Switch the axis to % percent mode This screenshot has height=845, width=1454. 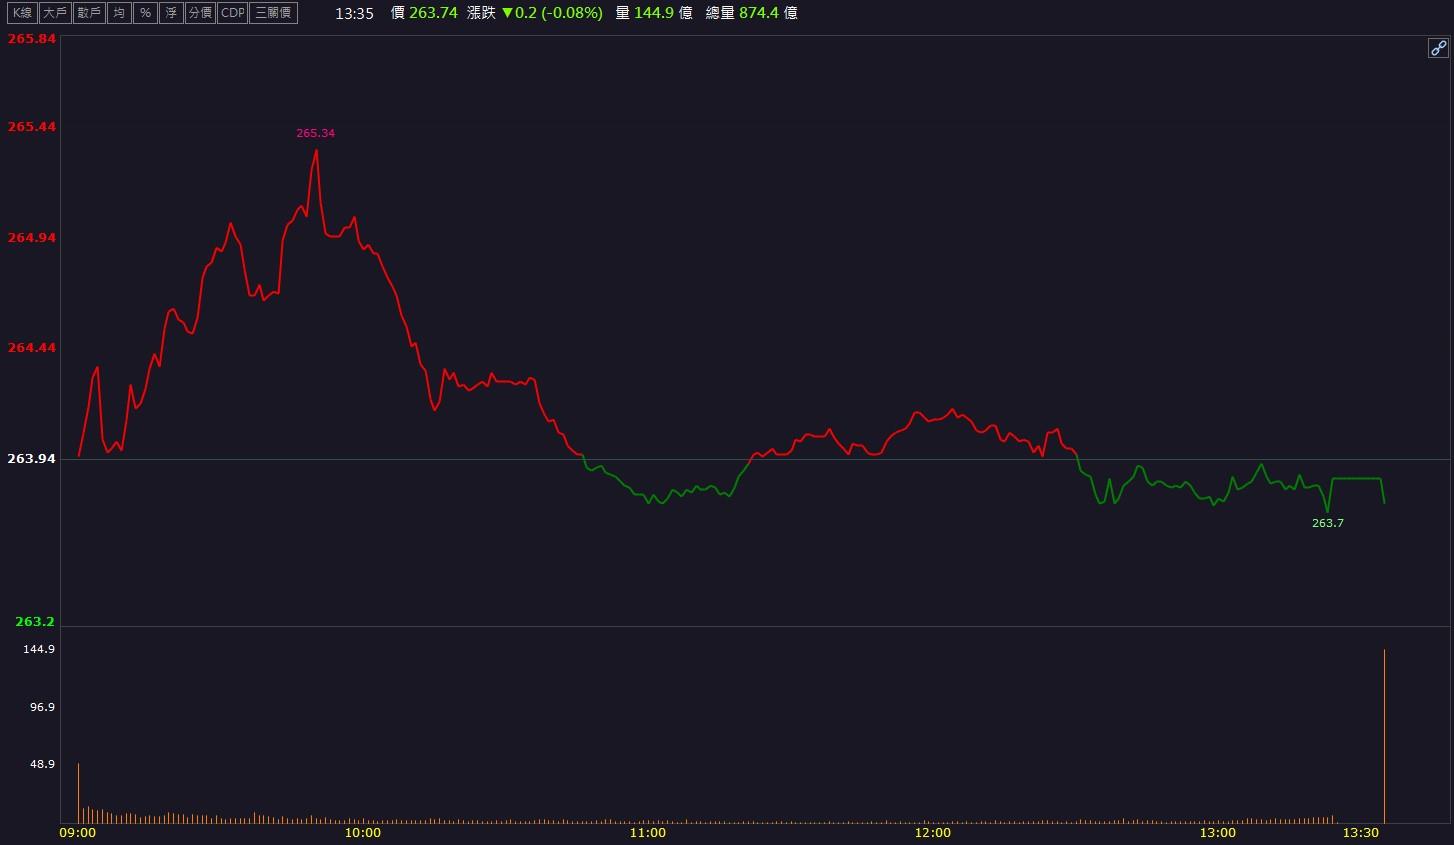145,13
